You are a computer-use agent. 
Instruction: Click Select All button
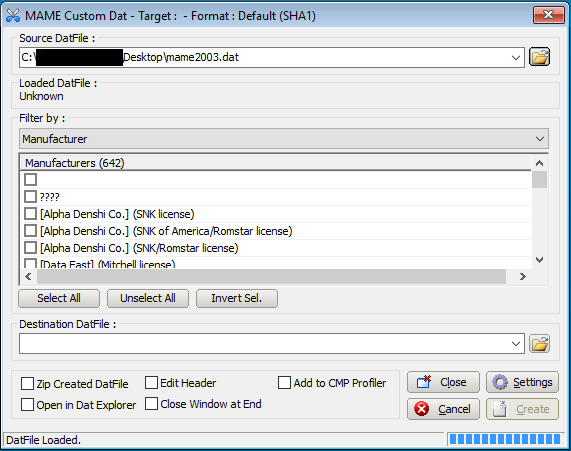59,298
